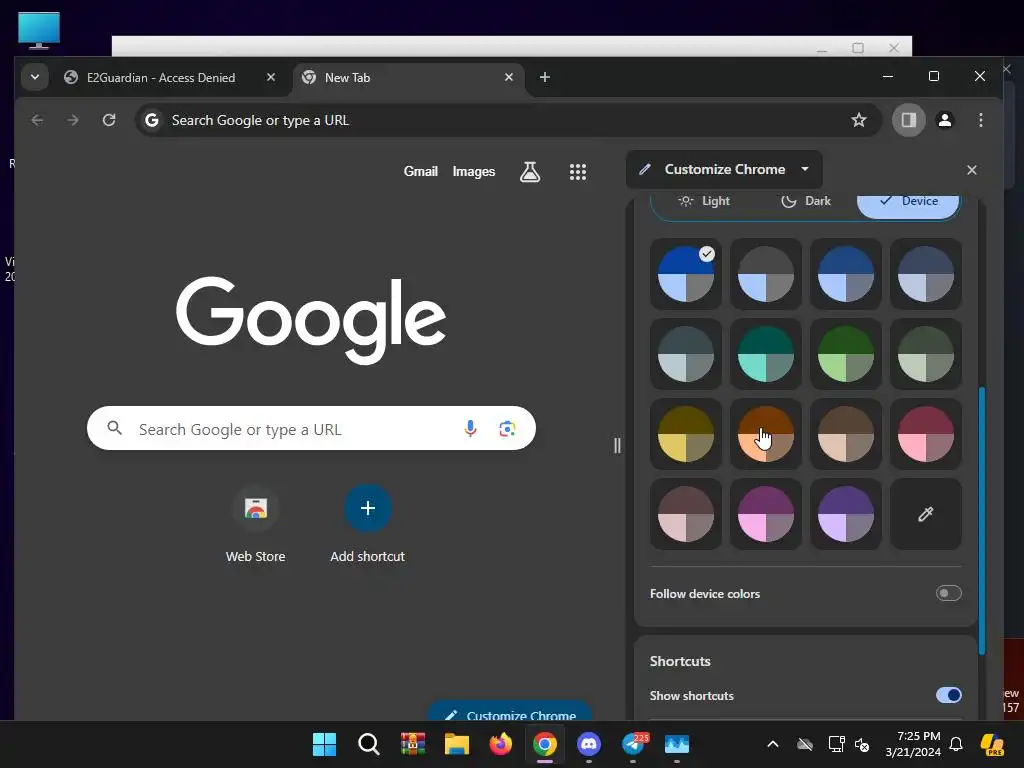1024x768 pixels.
Task: Toggle Follow device colors switch
Action: pyautogui.click(x=948, y=593)
